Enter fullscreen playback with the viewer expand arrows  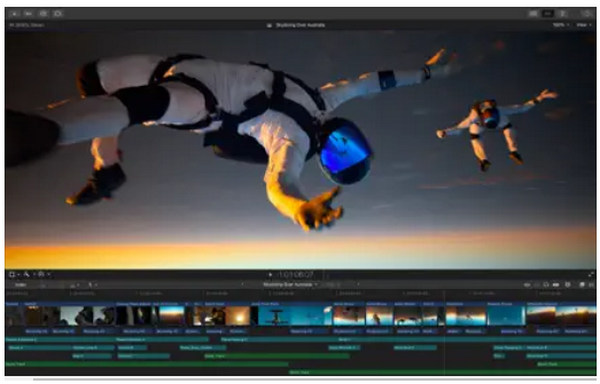click(591, 275)
